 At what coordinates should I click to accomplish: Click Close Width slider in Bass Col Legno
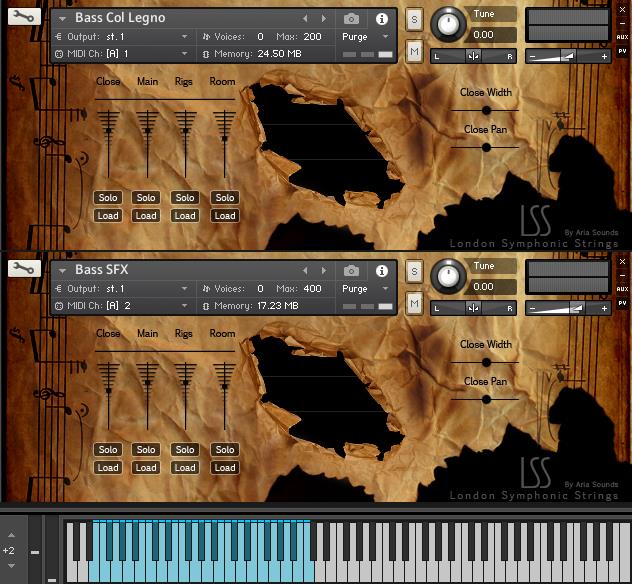(485, 110)
